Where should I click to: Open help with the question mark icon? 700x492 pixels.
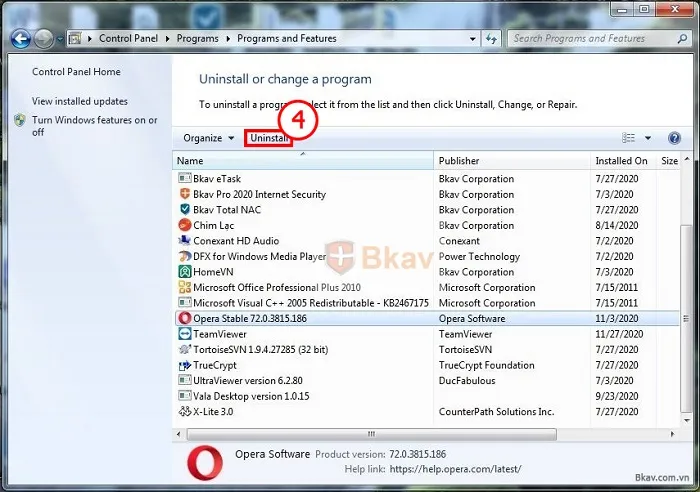click(674, 138)
